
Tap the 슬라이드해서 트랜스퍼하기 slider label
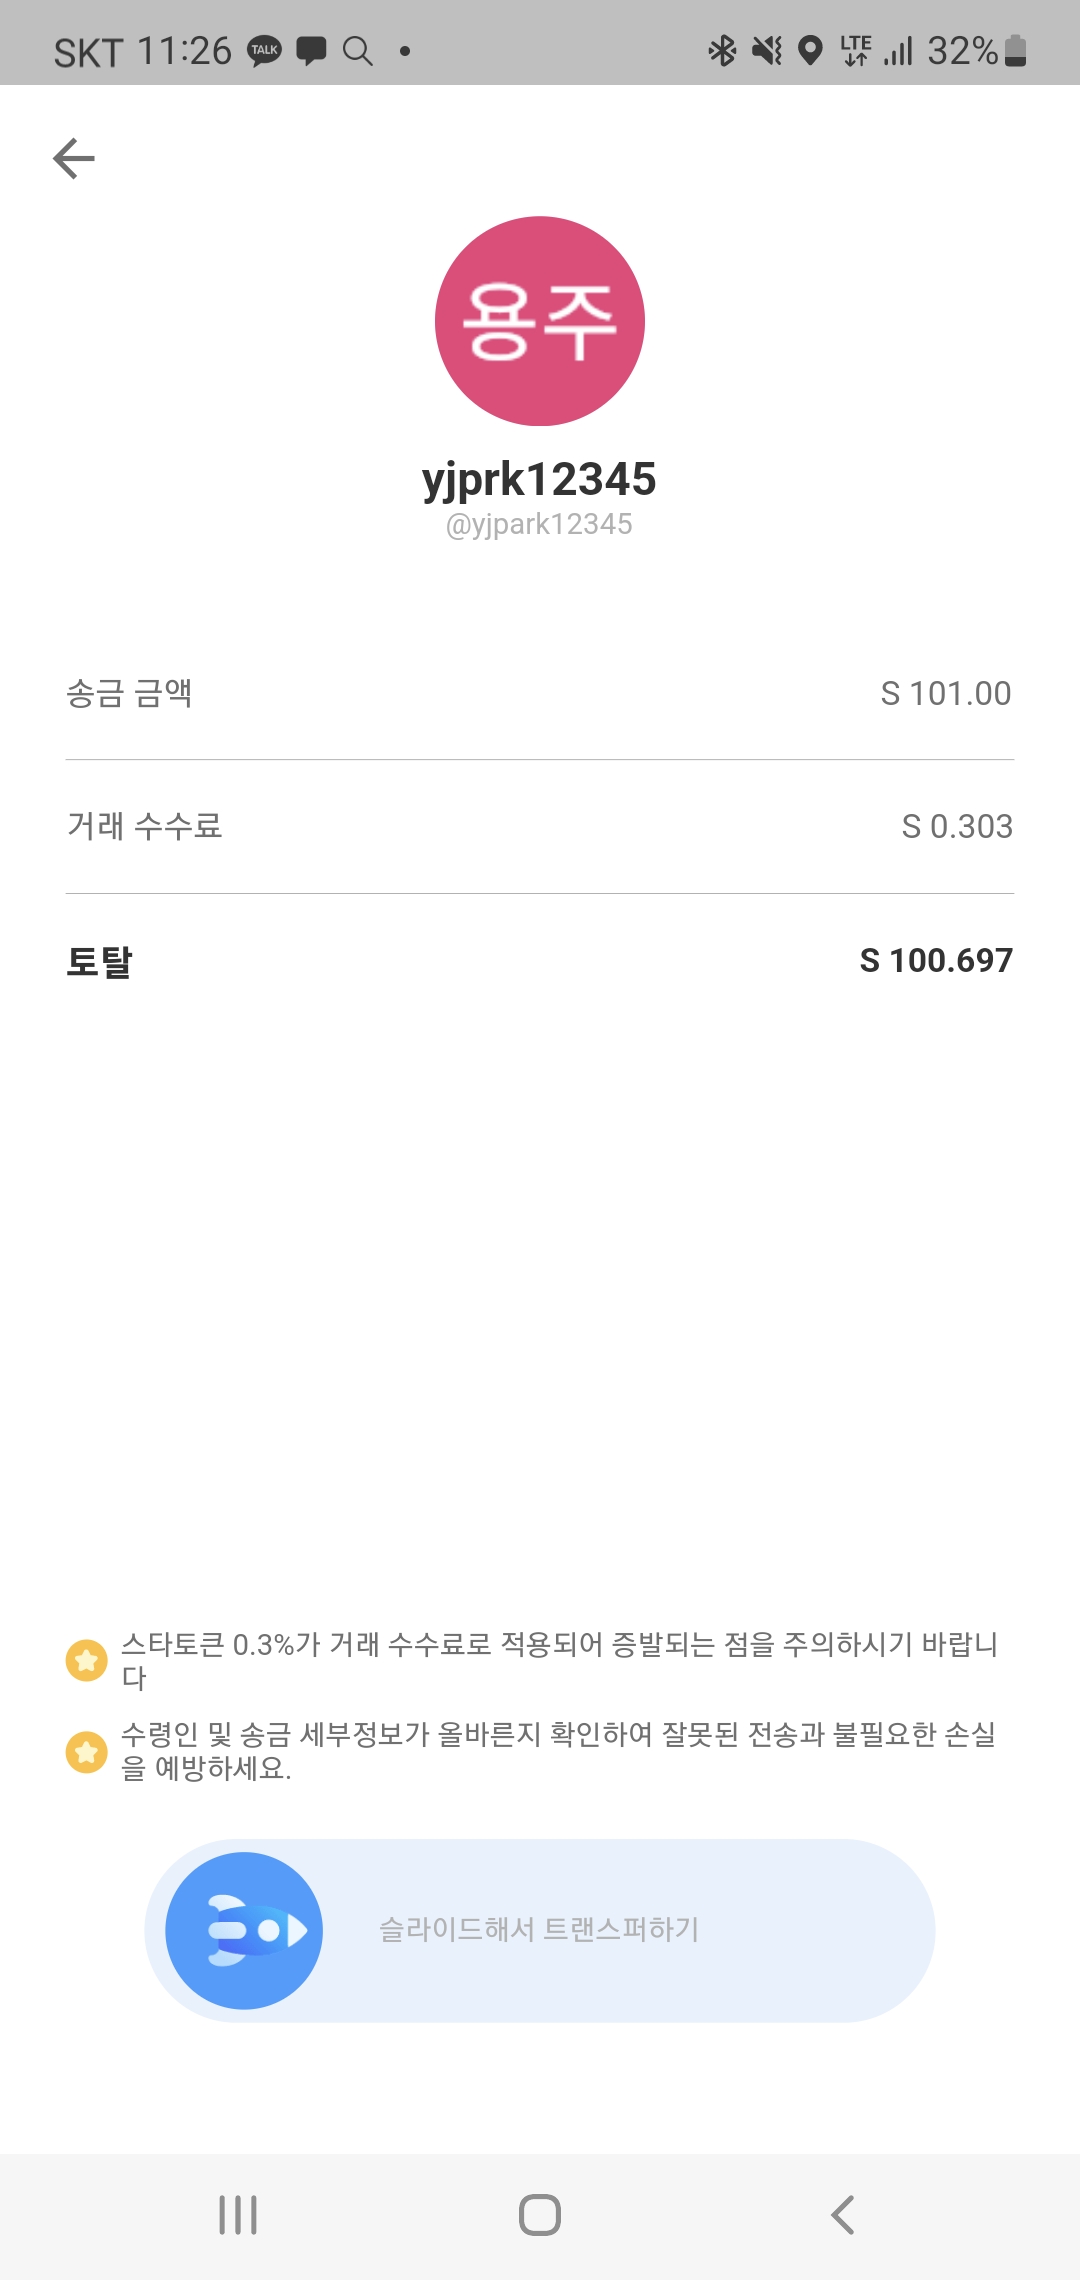pos(539,1929)
